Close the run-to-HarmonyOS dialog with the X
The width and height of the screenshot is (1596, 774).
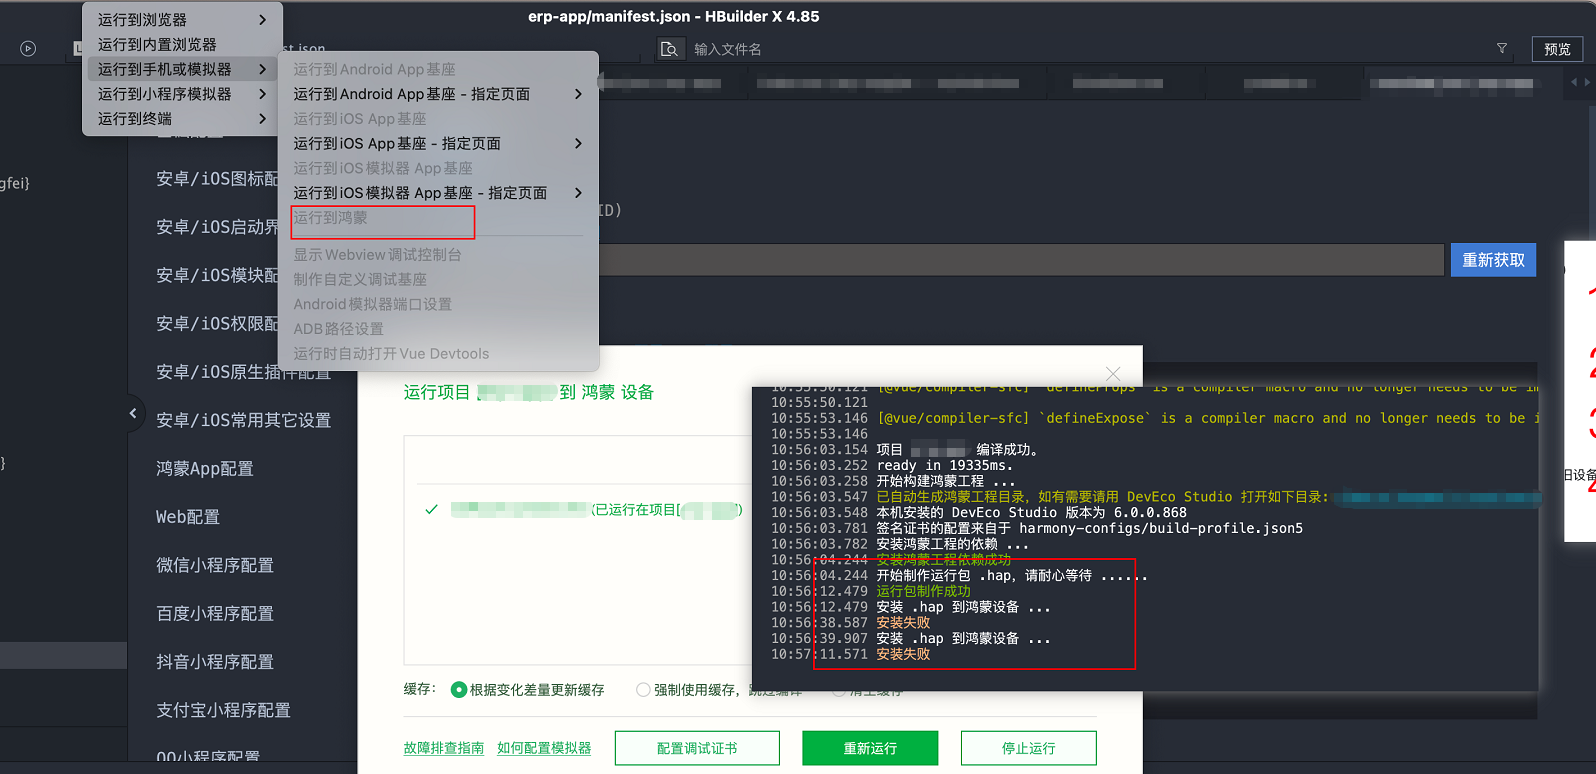click(x=1112, y=373)
